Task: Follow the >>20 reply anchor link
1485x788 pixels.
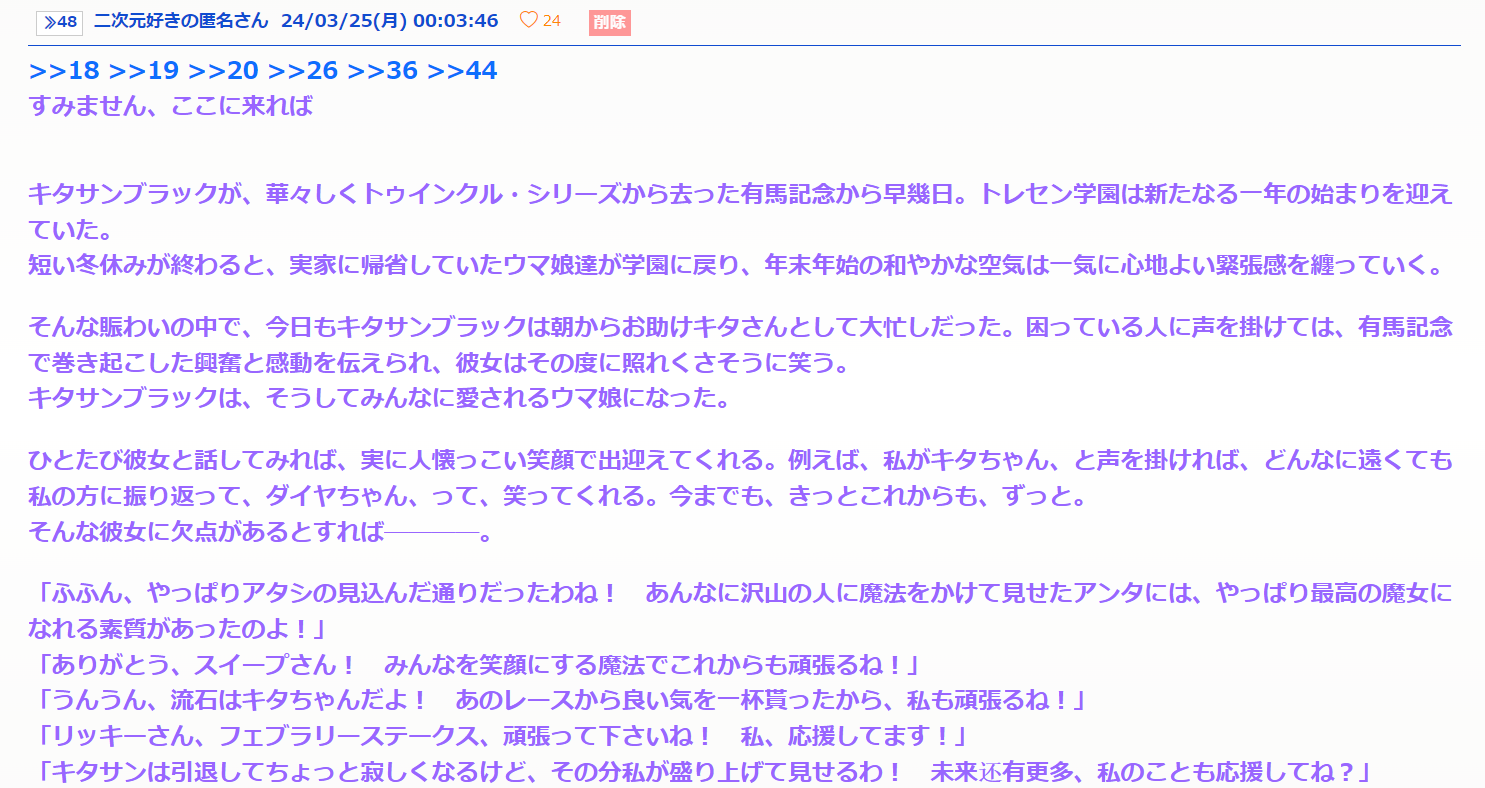Action: tap(223, 70)
